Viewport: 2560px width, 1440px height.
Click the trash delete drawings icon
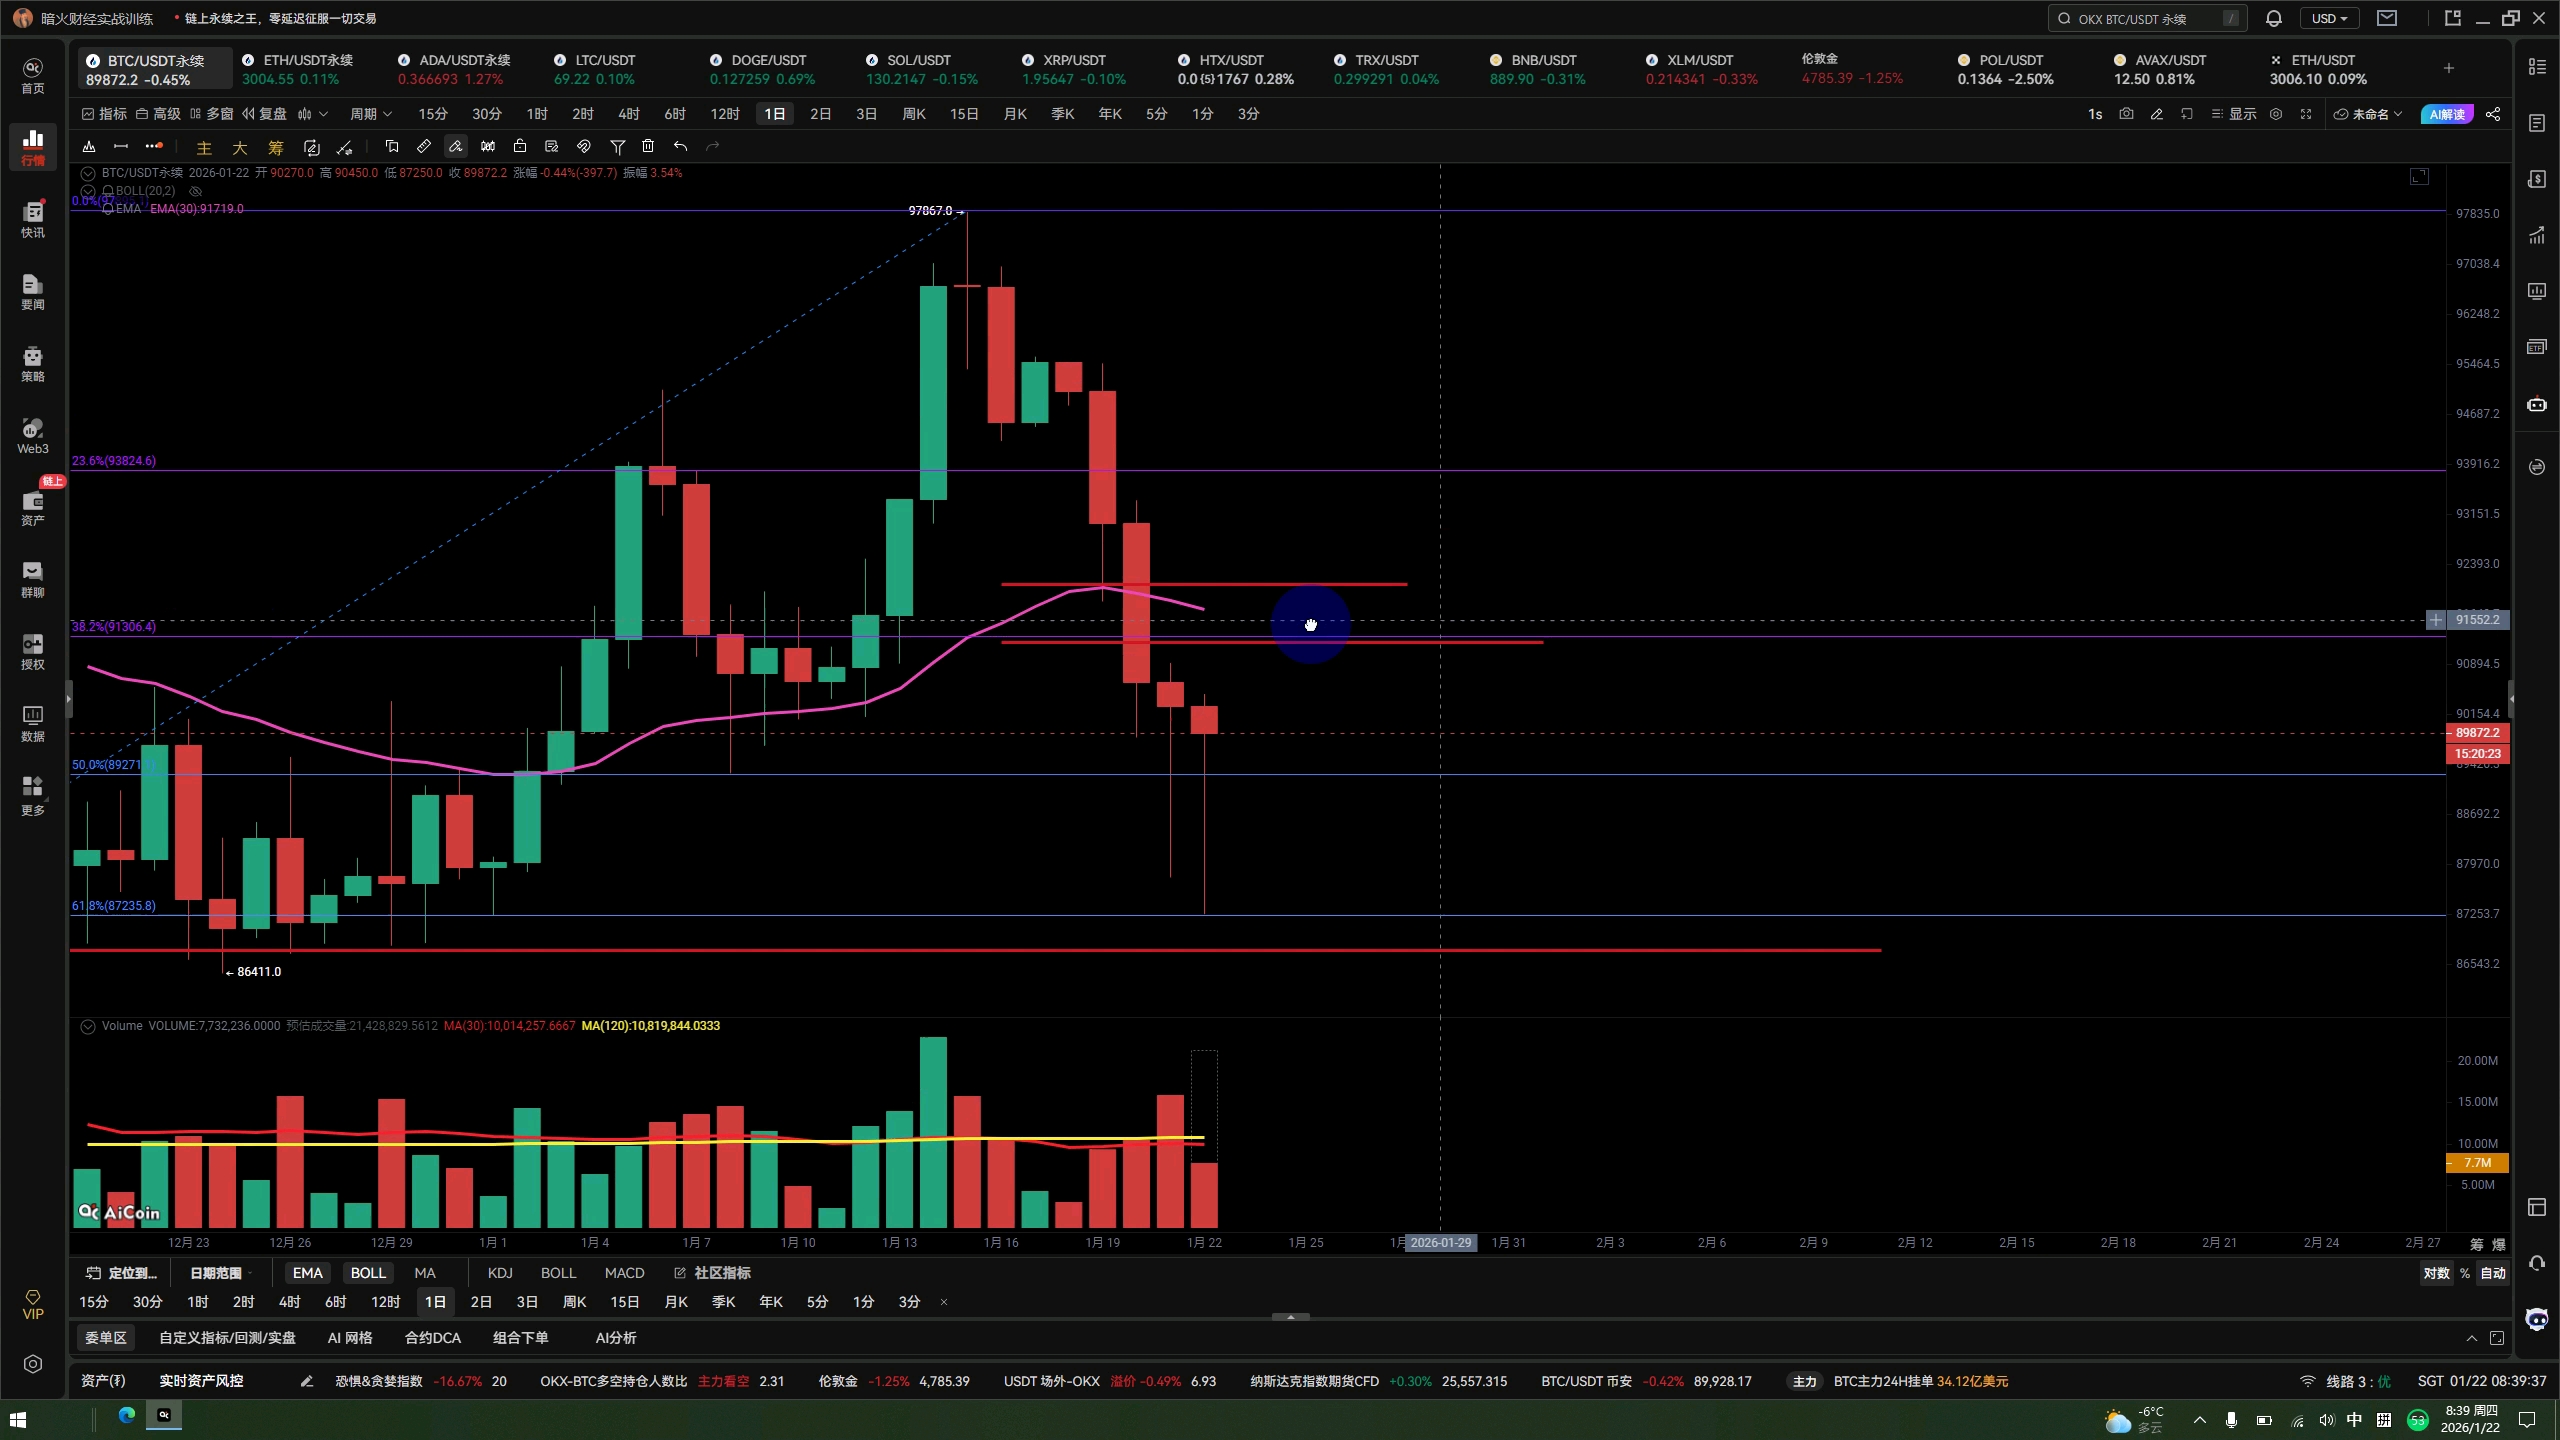648,147
